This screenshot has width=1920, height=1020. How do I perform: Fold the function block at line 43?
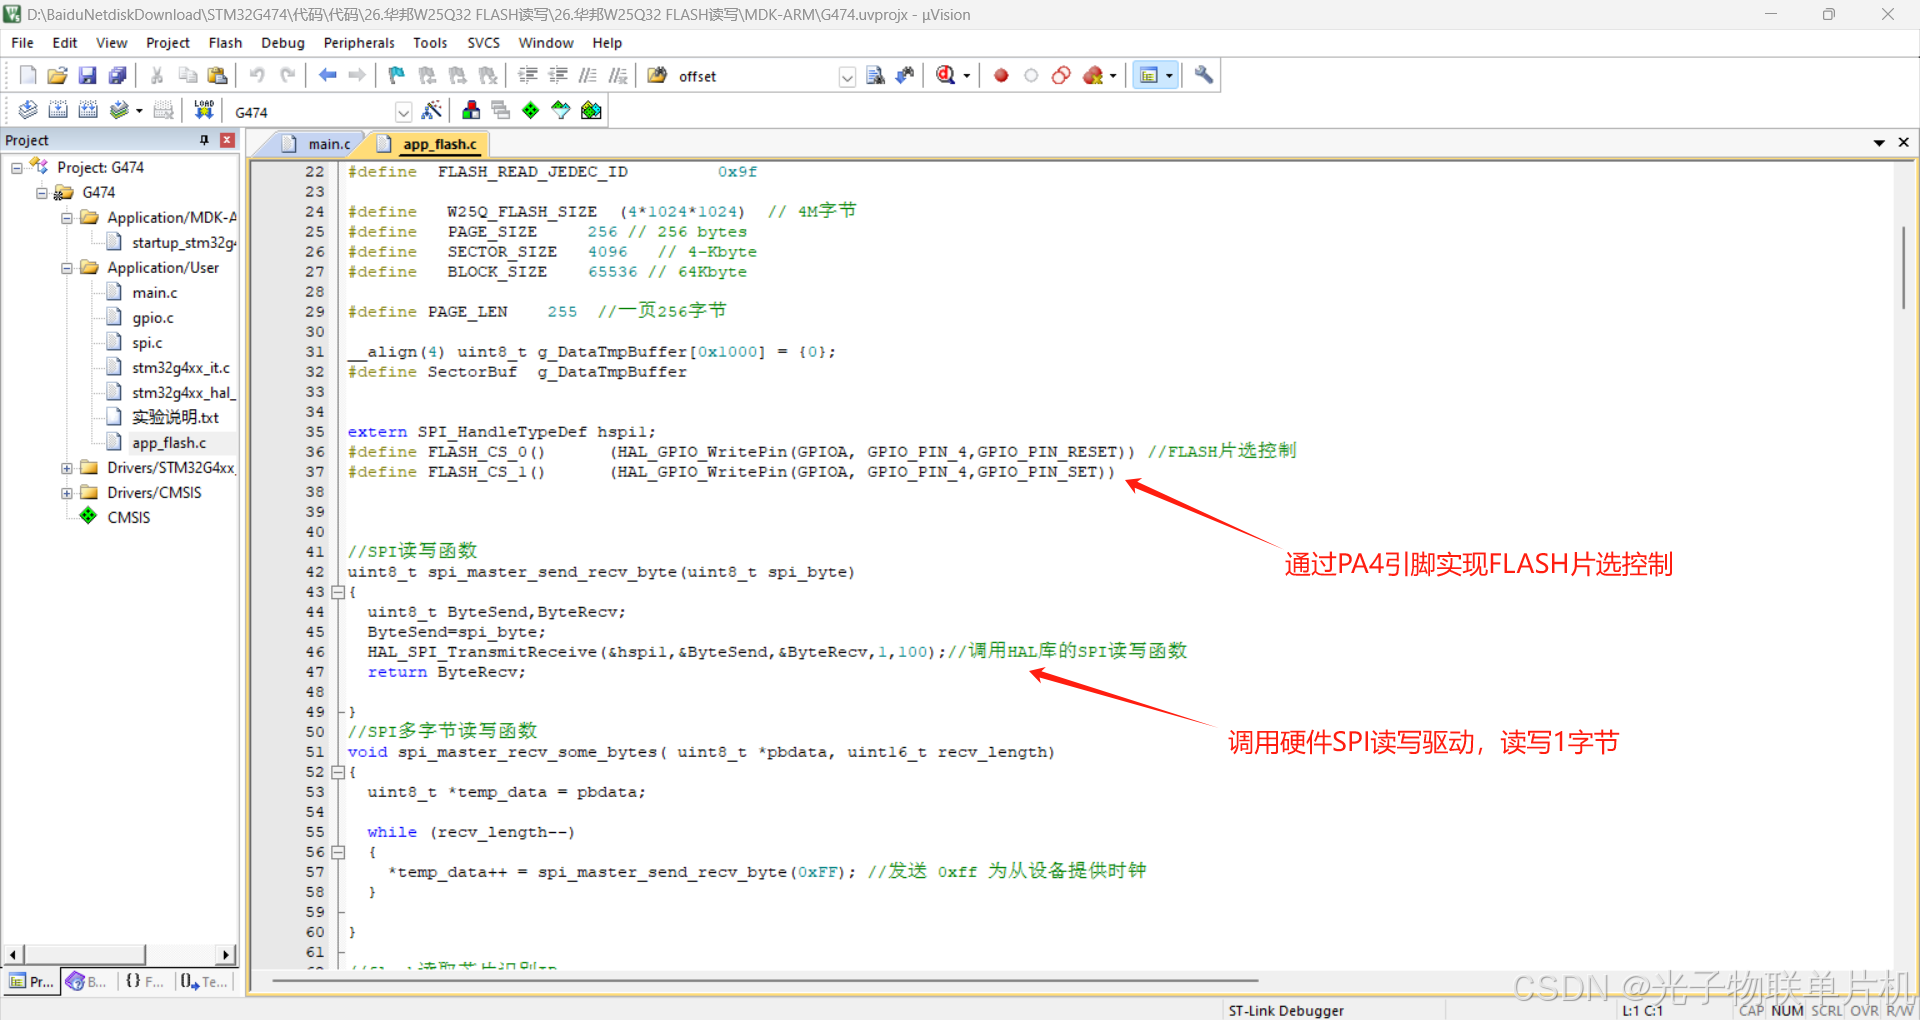[338, 592]
